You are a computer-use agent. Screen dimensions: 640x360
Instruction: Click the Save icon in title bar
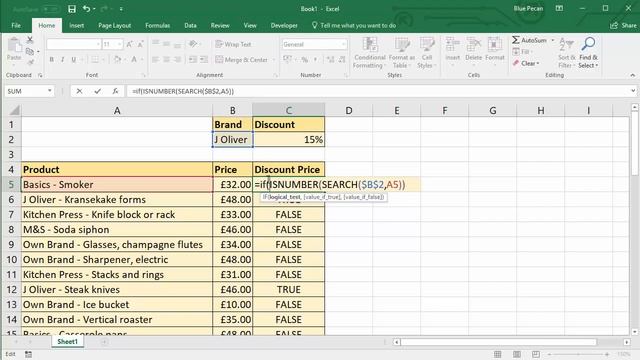[72, 9]
